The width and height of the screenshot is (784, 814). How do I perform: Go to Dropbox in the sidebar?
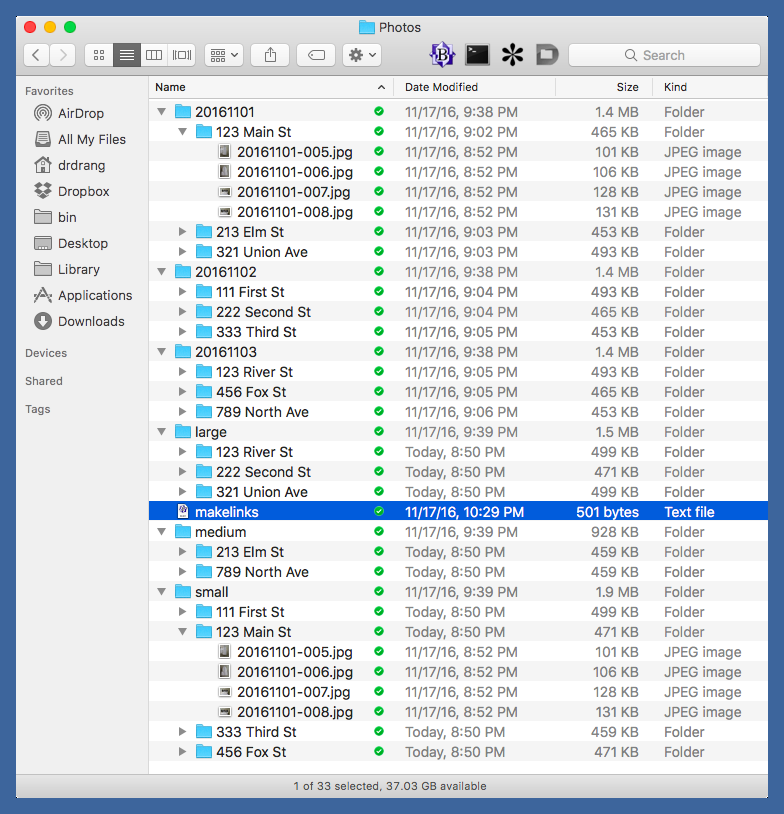[83, 191]
